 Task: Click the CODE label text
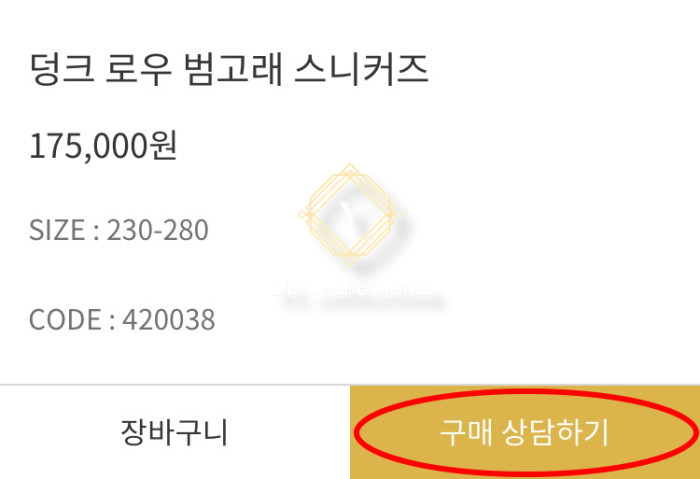click(65, 320)
